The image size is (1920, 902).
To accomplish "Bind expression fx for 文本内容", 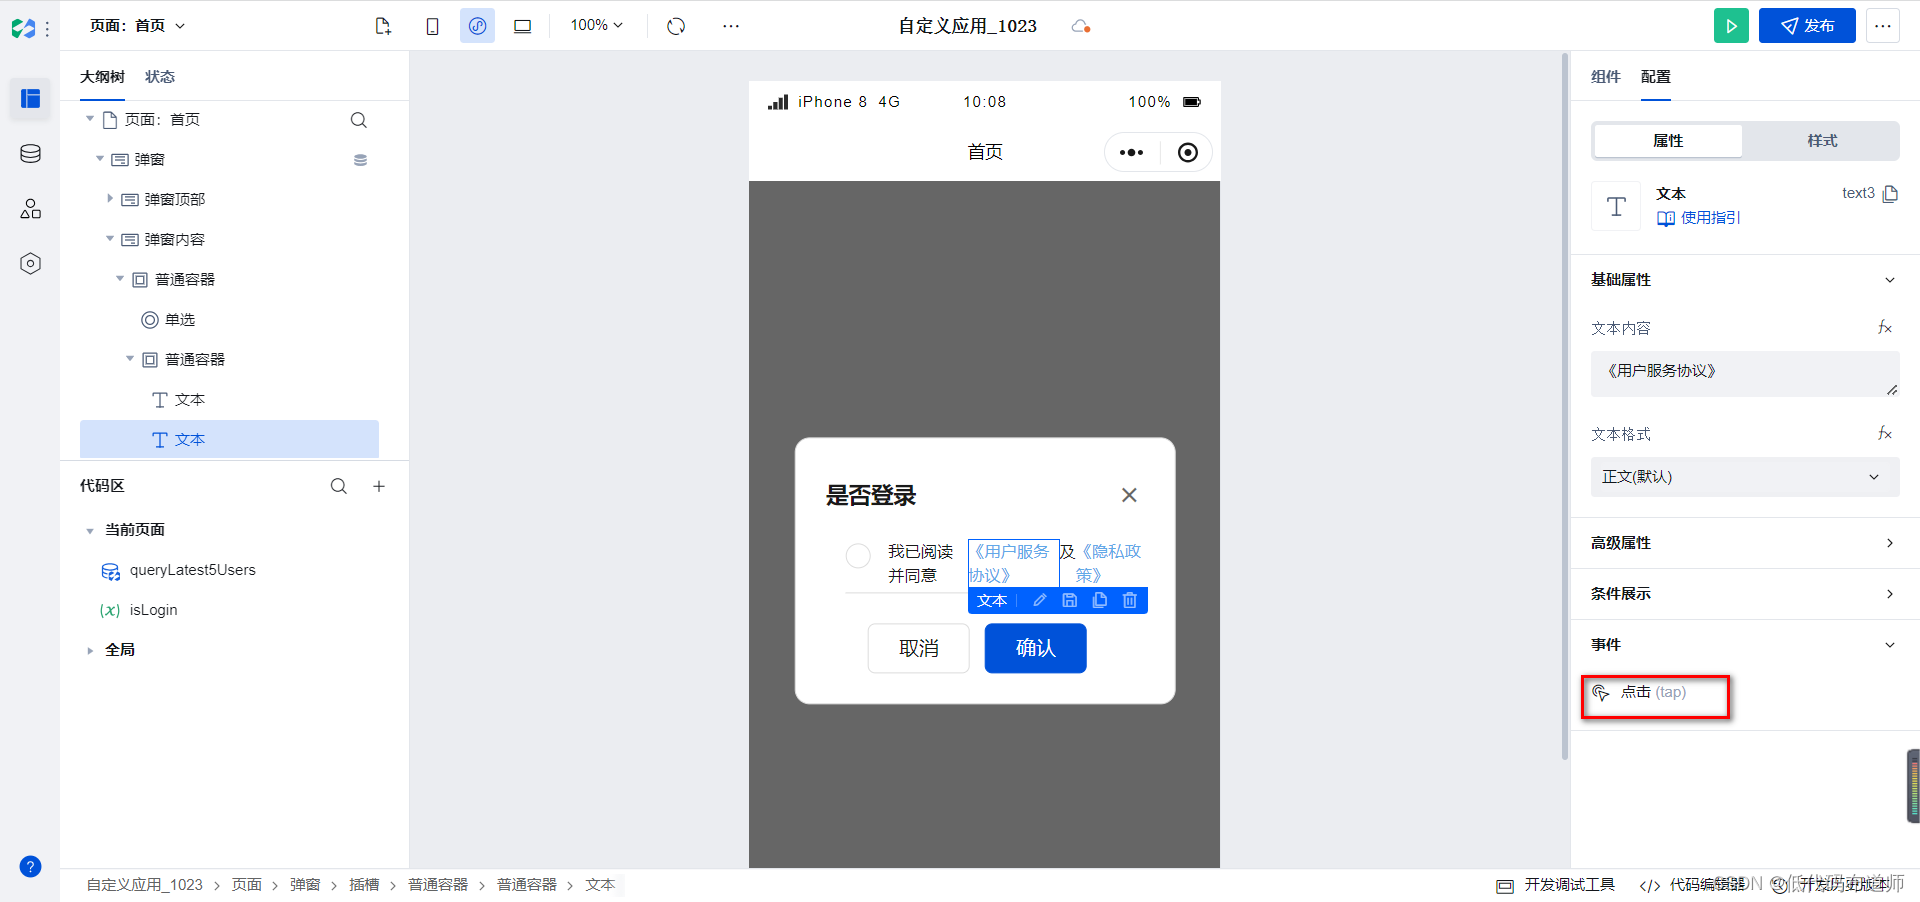I will point(1884,328).
